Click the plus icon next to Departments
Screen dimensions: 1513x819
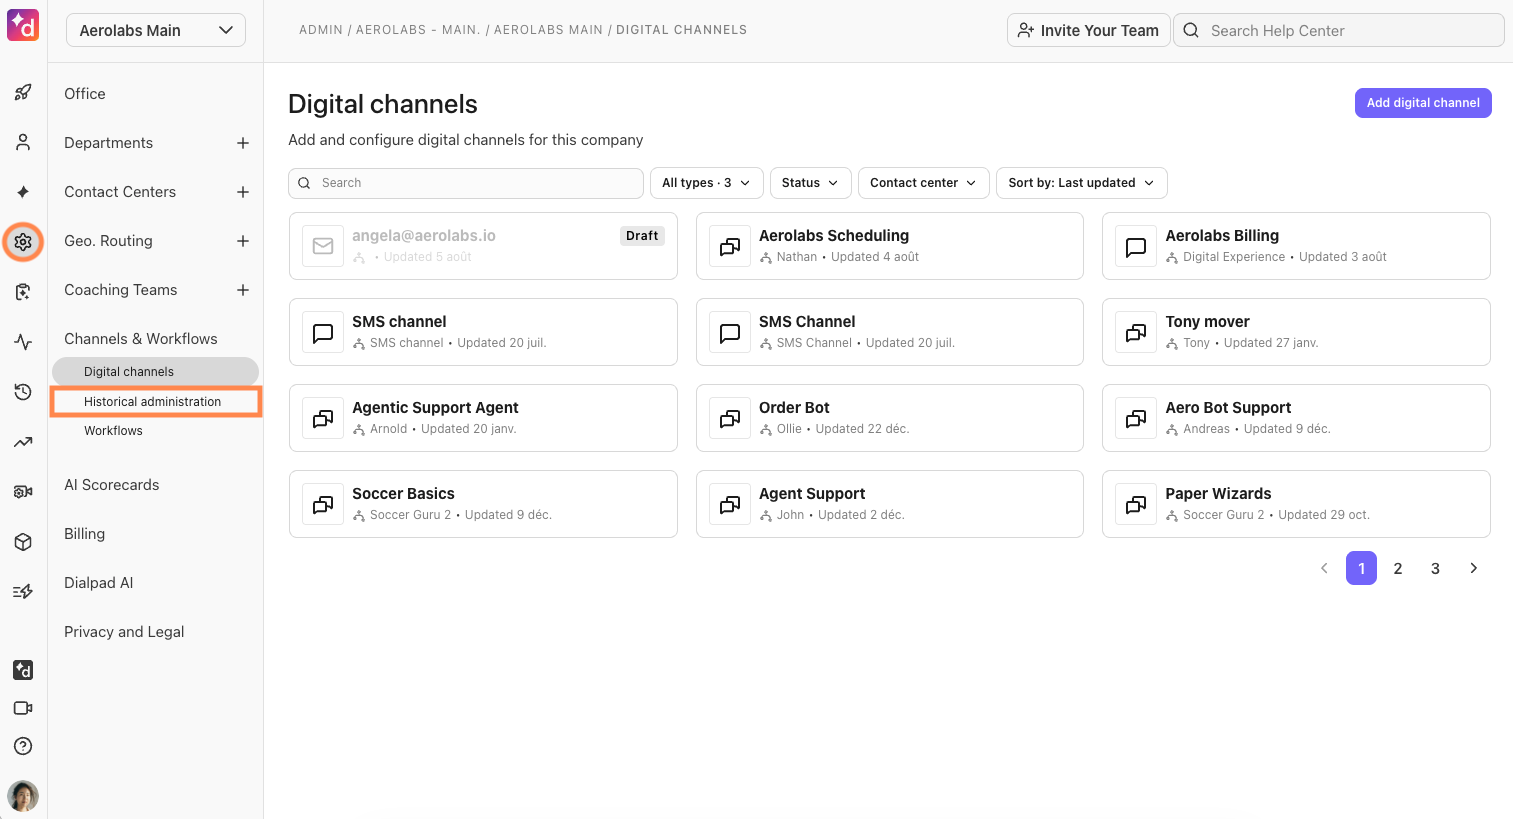tap(243, 143)
